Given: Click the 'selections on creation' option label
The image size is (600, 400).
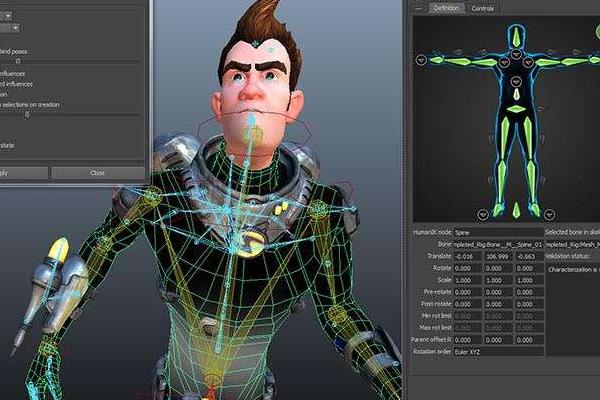Looking at the screenshot, I should tap(31, 104).
